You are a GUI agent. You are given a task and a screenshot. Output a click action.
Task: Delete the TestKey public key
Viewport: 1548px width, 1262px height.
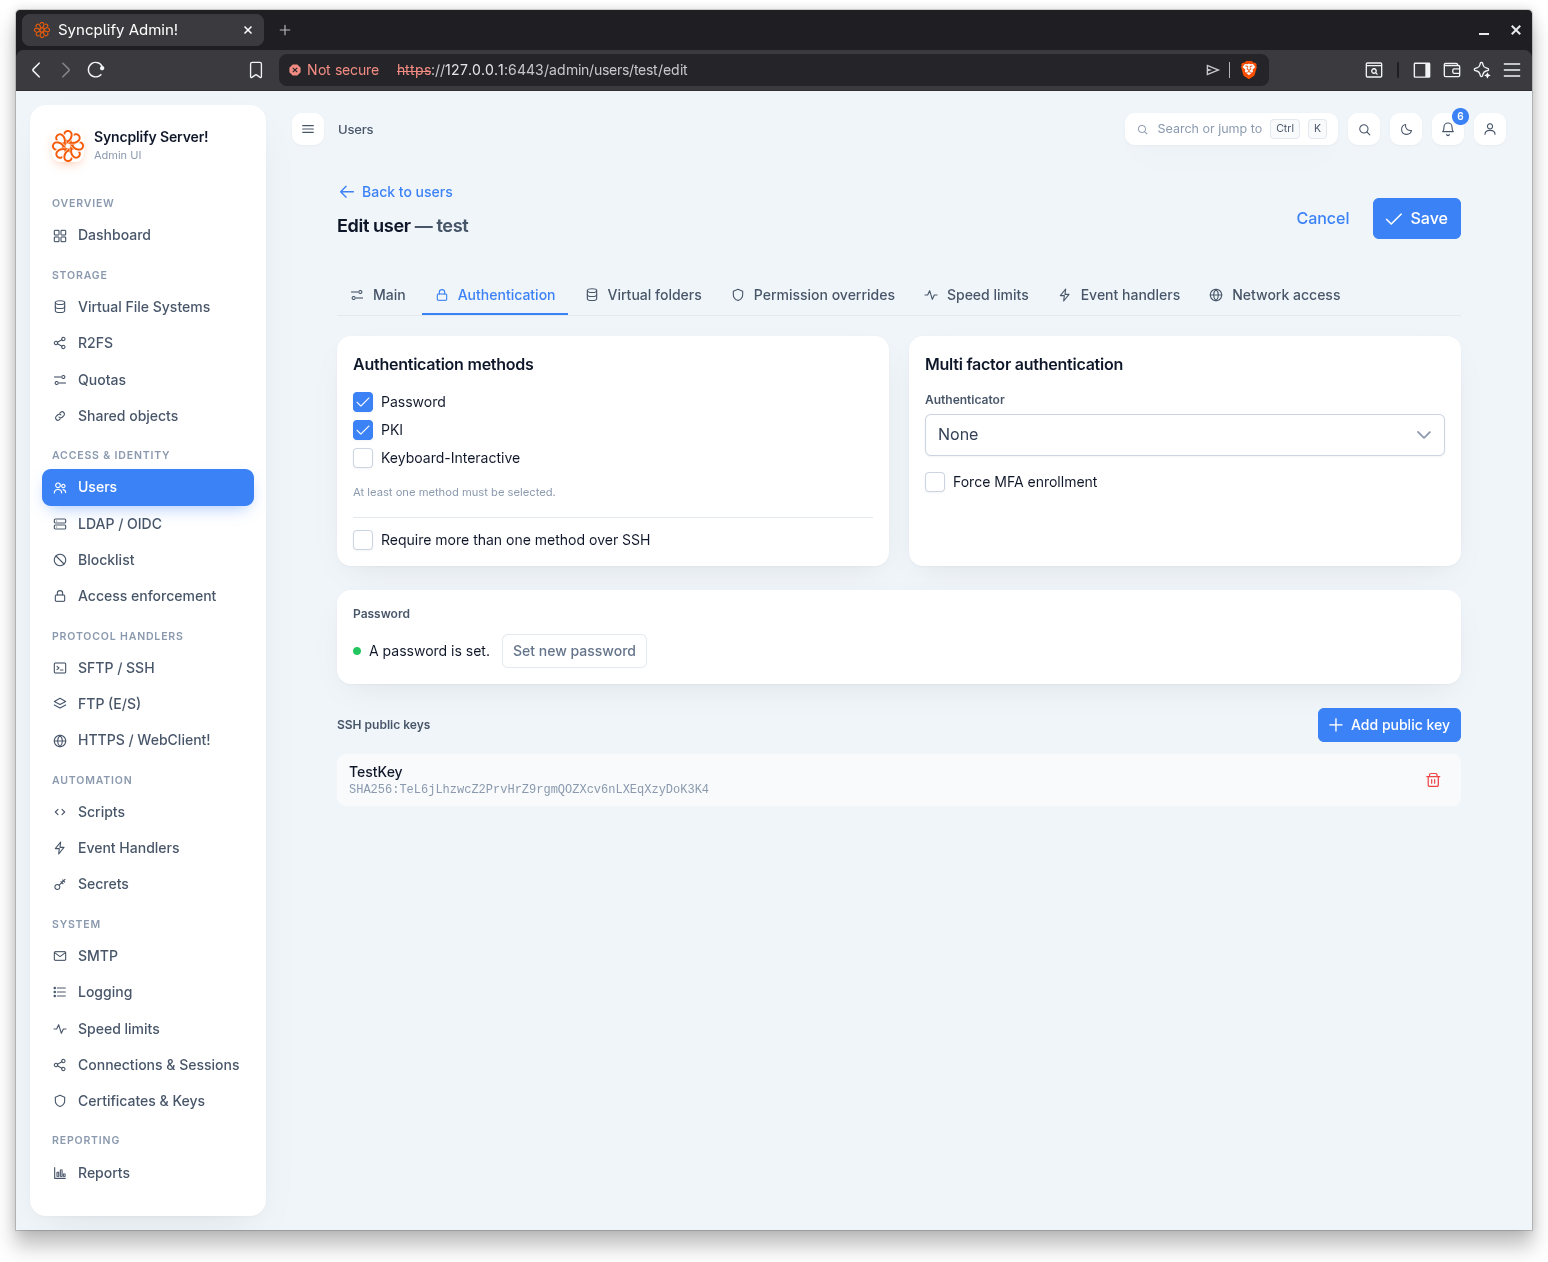pos(1433,780)
